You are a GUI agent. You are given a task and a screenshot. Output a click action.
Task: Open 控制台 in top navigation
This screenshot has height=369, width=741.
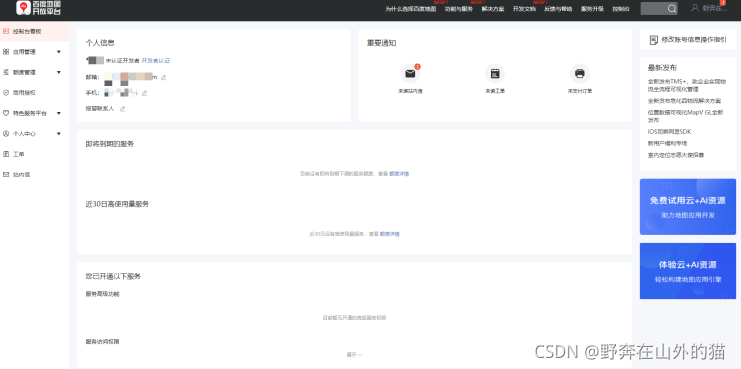click(621, 9)
